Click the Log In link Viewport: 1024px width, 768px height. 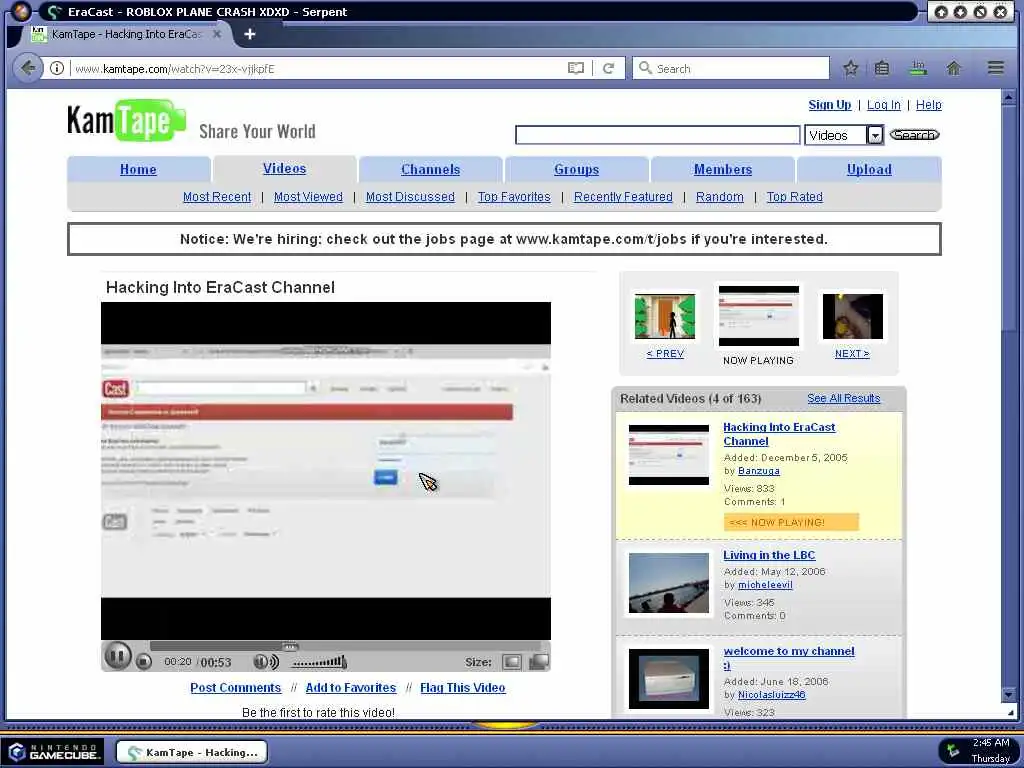[x=884, y=104]
